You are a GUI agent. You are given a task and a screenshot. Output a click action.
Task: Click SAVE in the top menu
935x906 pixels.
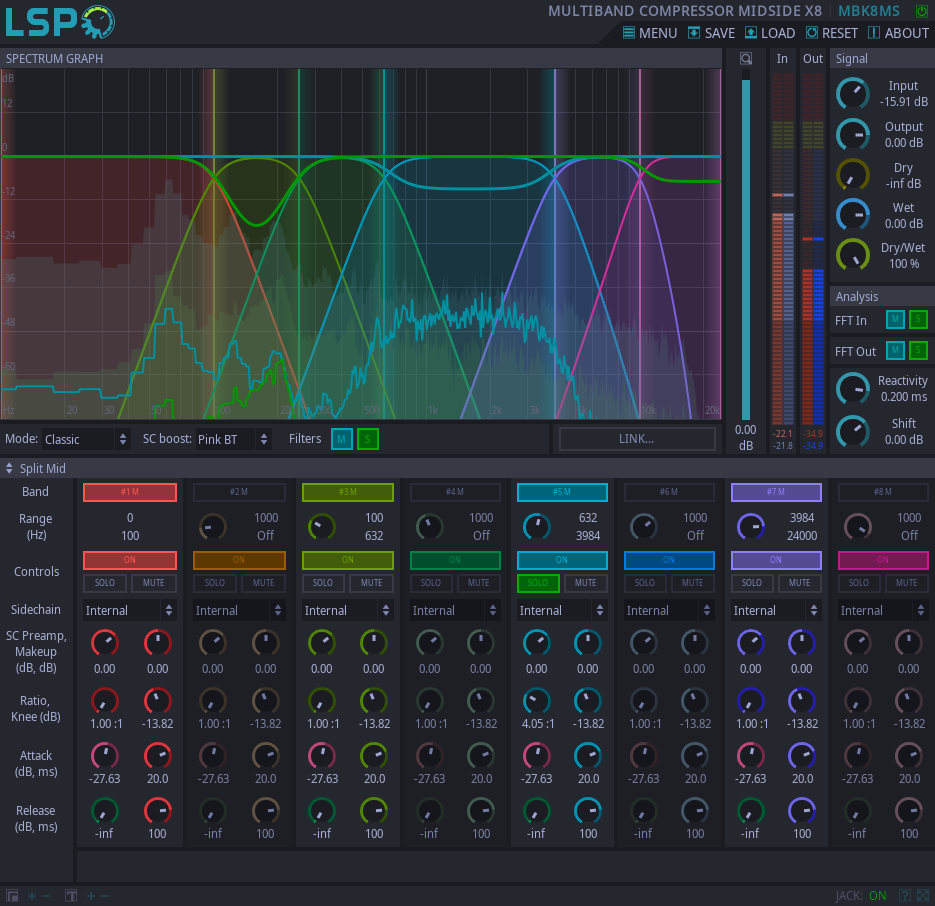711,33
